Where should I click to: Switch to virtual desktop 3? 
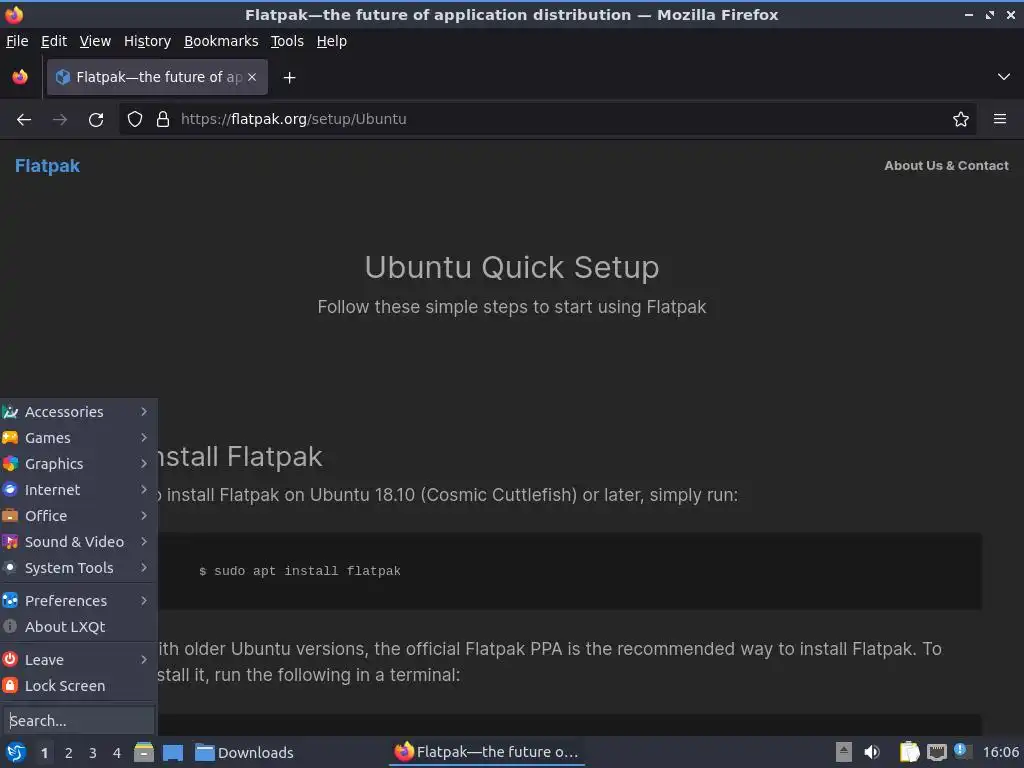point(93,753)
